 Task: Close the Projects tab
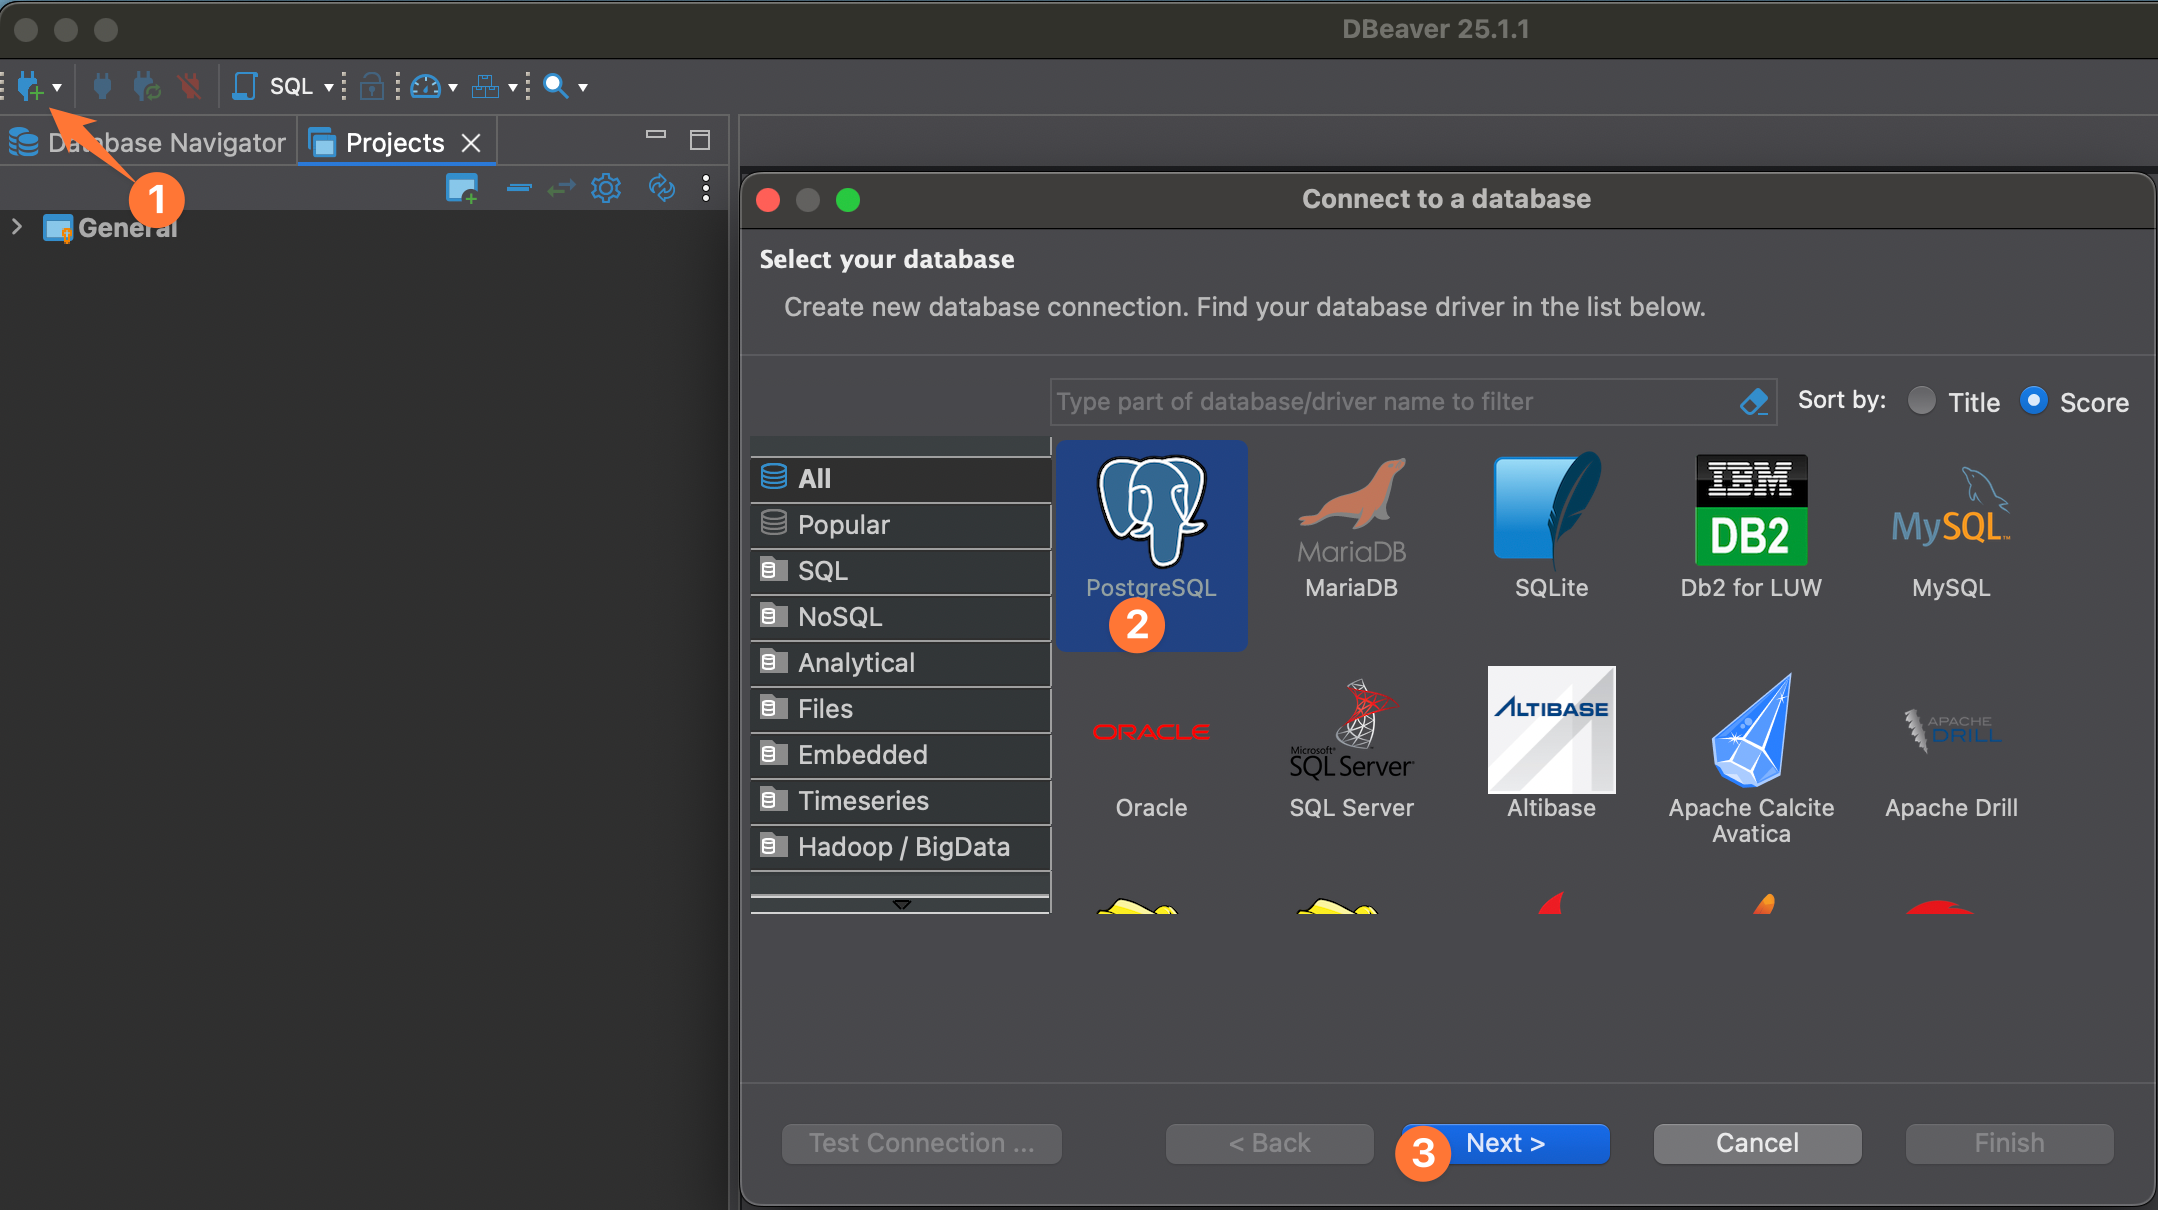click(471, 143)
